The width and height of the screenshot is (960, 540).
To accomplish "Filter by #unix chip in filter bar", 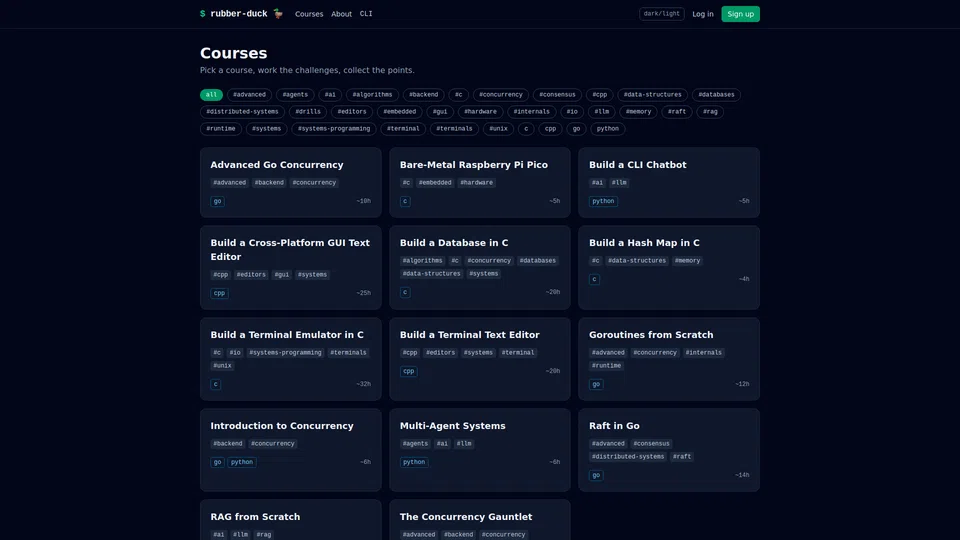I will (x=498, y=129).
